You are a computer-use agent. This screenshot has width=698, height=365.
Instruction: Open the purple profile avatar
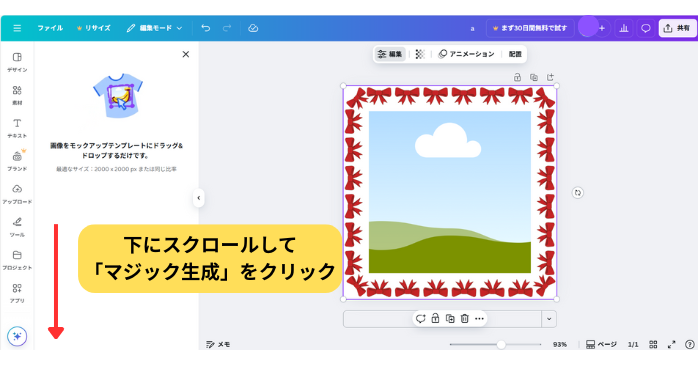(x=588, y=27)
